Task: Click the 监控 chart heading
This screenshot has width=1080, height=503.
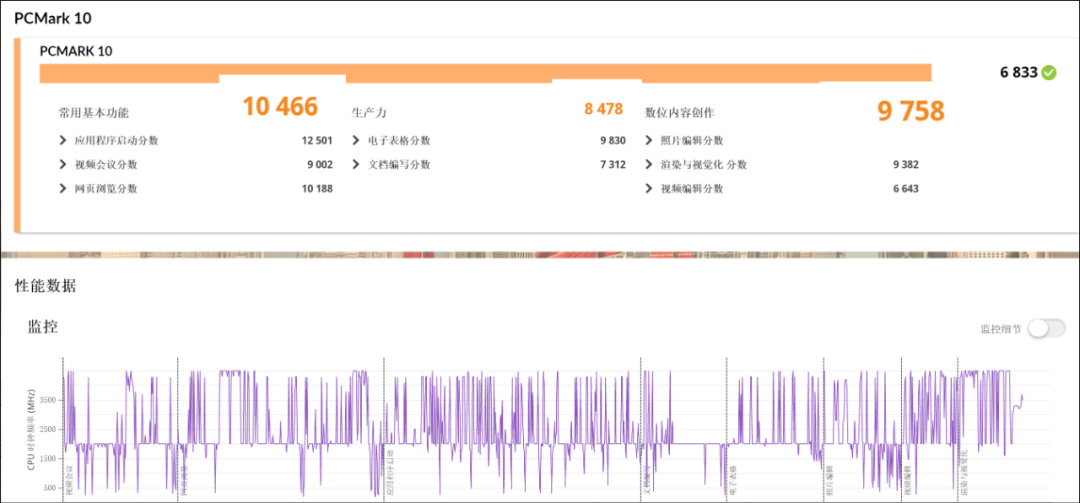Action: pyautogui.click(x=43, y=327)
